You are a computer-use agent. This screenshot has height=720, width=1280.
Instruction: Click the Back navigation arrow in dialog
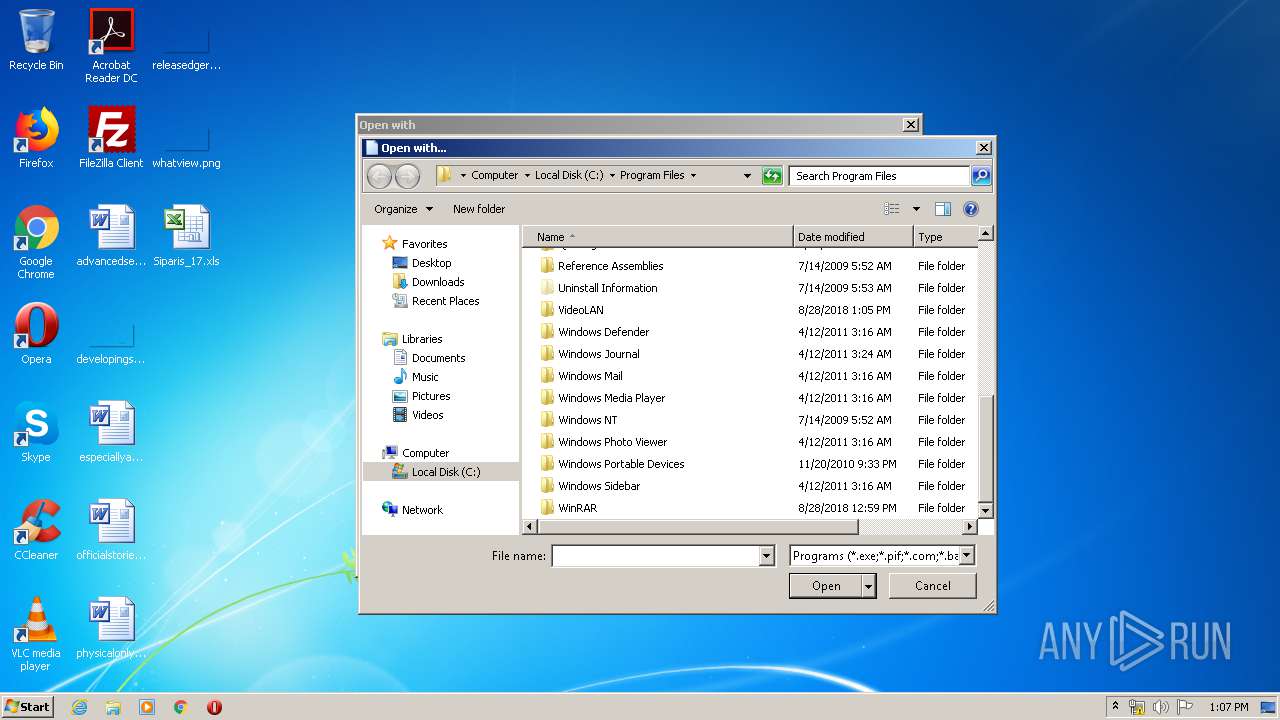coord(379,176)
